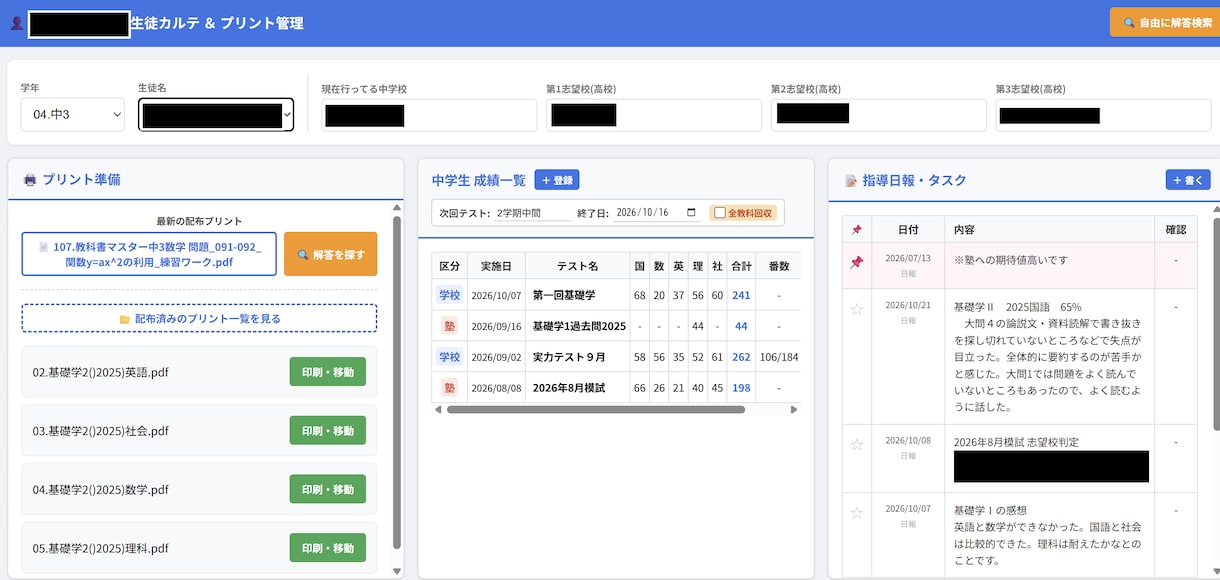The height and width of the screenshot is (580, 1220).
Task: Print or move 03.基礎学2()2025)社会.pdf
Action: (328, 431)
